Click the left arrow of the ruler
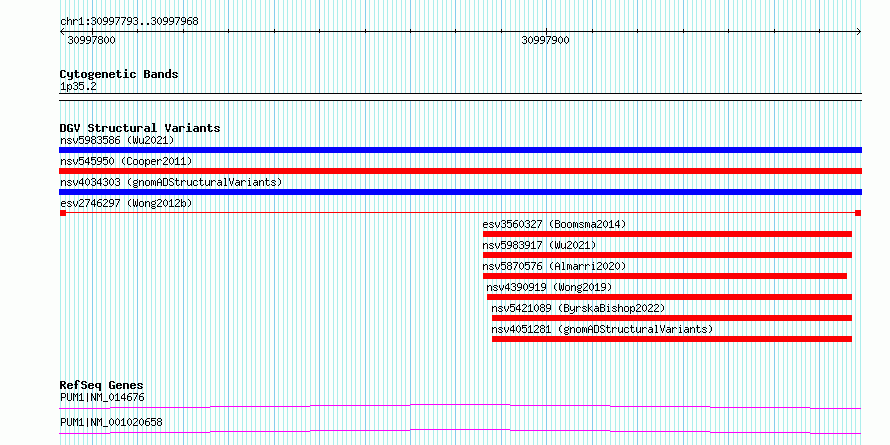890x445 pixels. (x=62, y=32)
